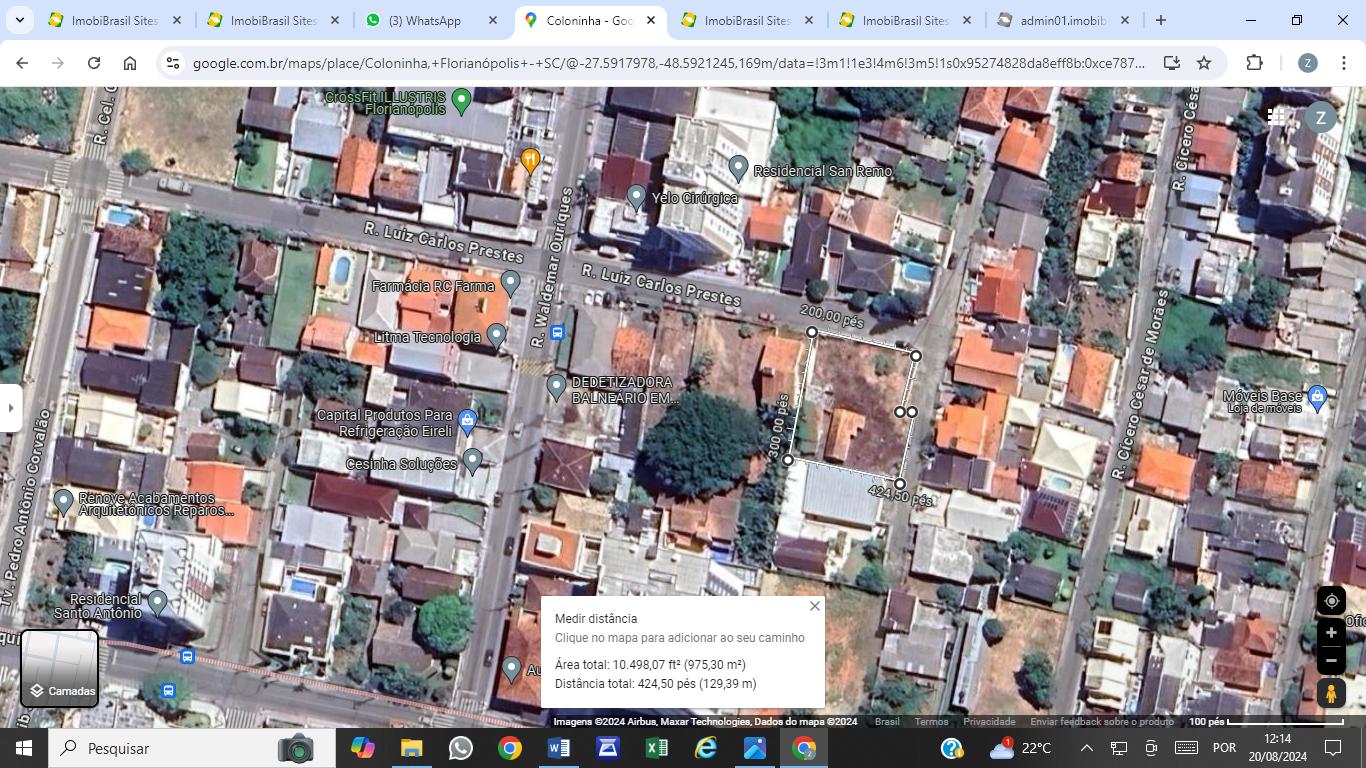Click the zoom in plus button
Image resolution: width=1366 pixels, height=768 pixels.
click(1331, 633)
